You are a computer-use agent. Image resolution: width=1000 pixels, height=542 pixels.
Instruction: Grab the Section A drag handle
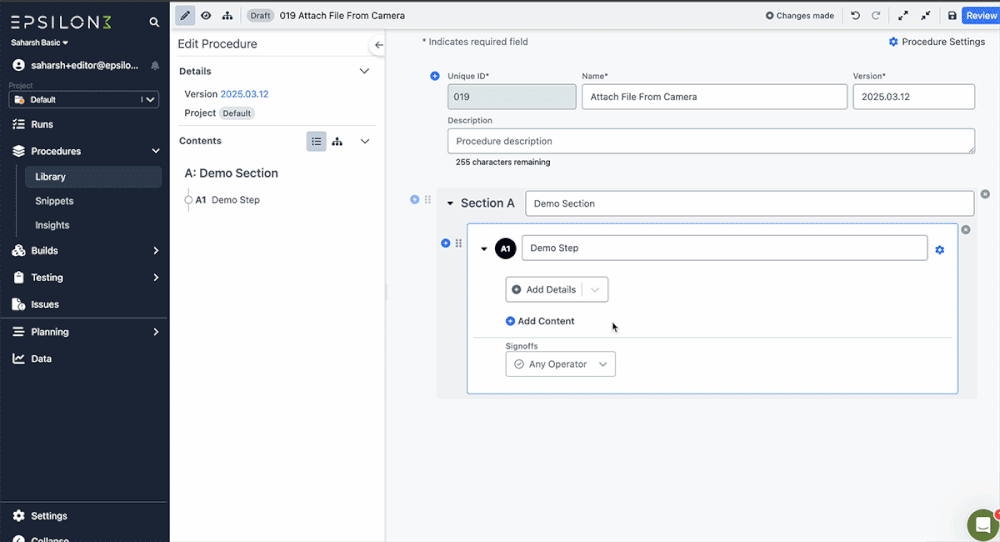click(428, 200)
